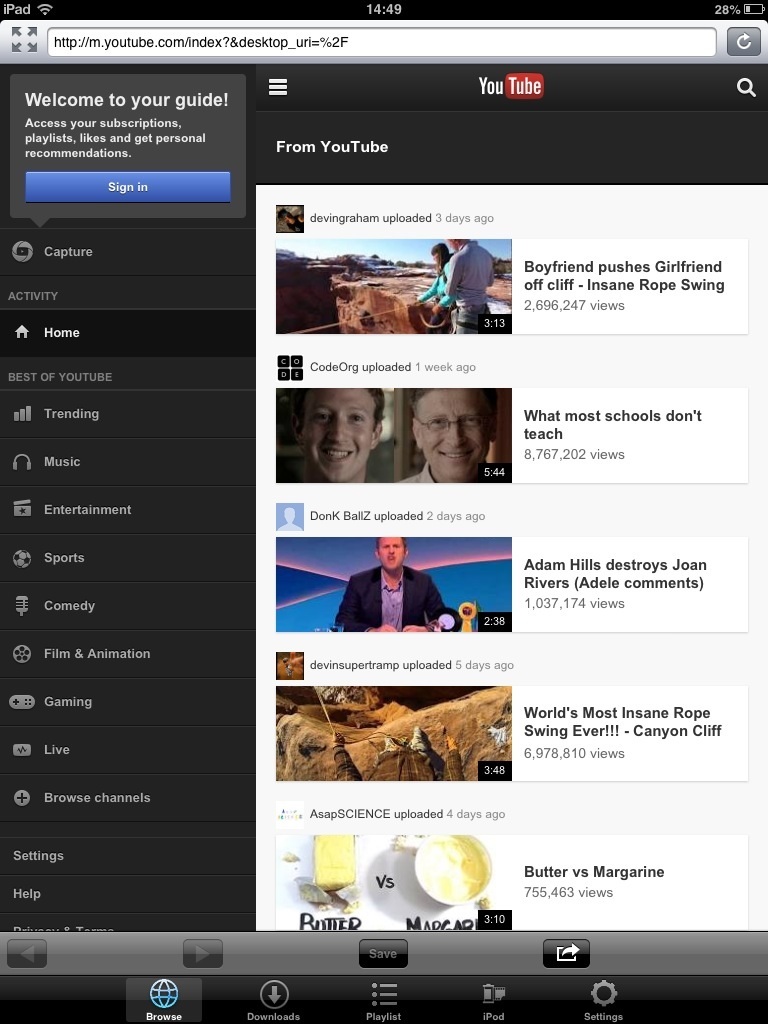
Task: Open the Help link
Action: point(27,894)
